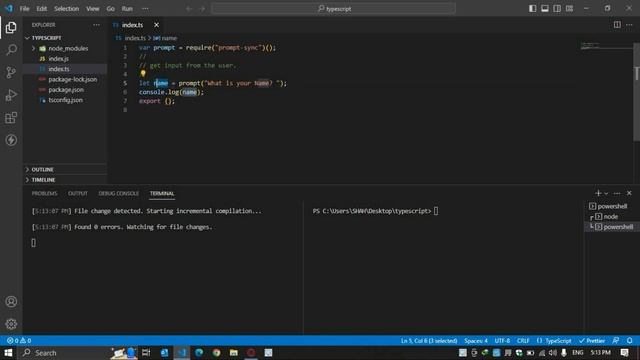Screen dimensions: 640x360
Task: Open the Search view in activity bar
Action: (x=11, y=50)
